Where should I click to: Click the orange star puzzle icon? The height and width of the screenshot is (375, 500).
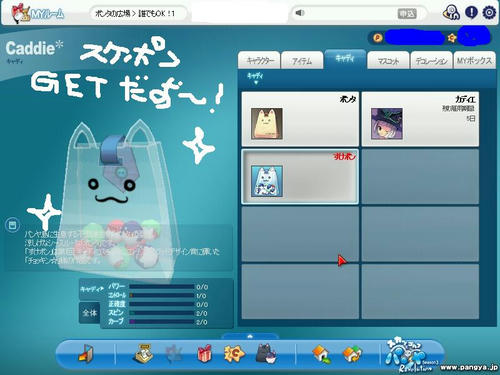coord(234,354)
